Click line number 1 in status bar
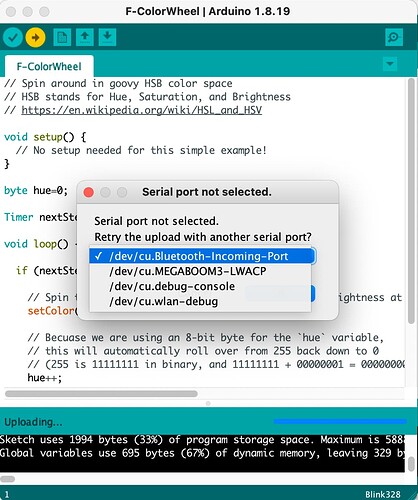The height and width of the screenshot is (500, 418). [x=7, y=494]
